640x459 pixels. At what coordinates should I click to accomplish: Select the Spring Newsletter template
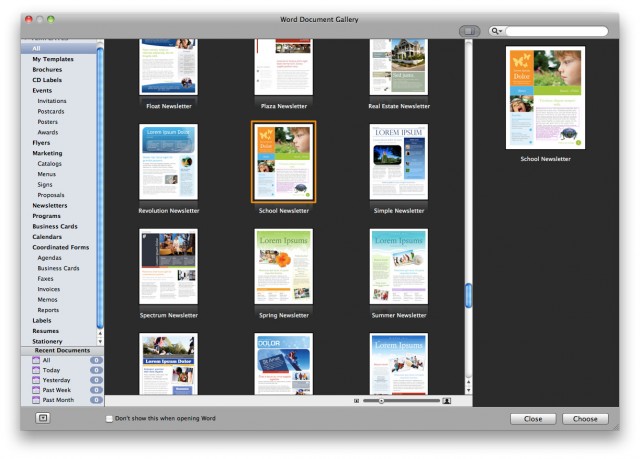click(x=284, y=266)
